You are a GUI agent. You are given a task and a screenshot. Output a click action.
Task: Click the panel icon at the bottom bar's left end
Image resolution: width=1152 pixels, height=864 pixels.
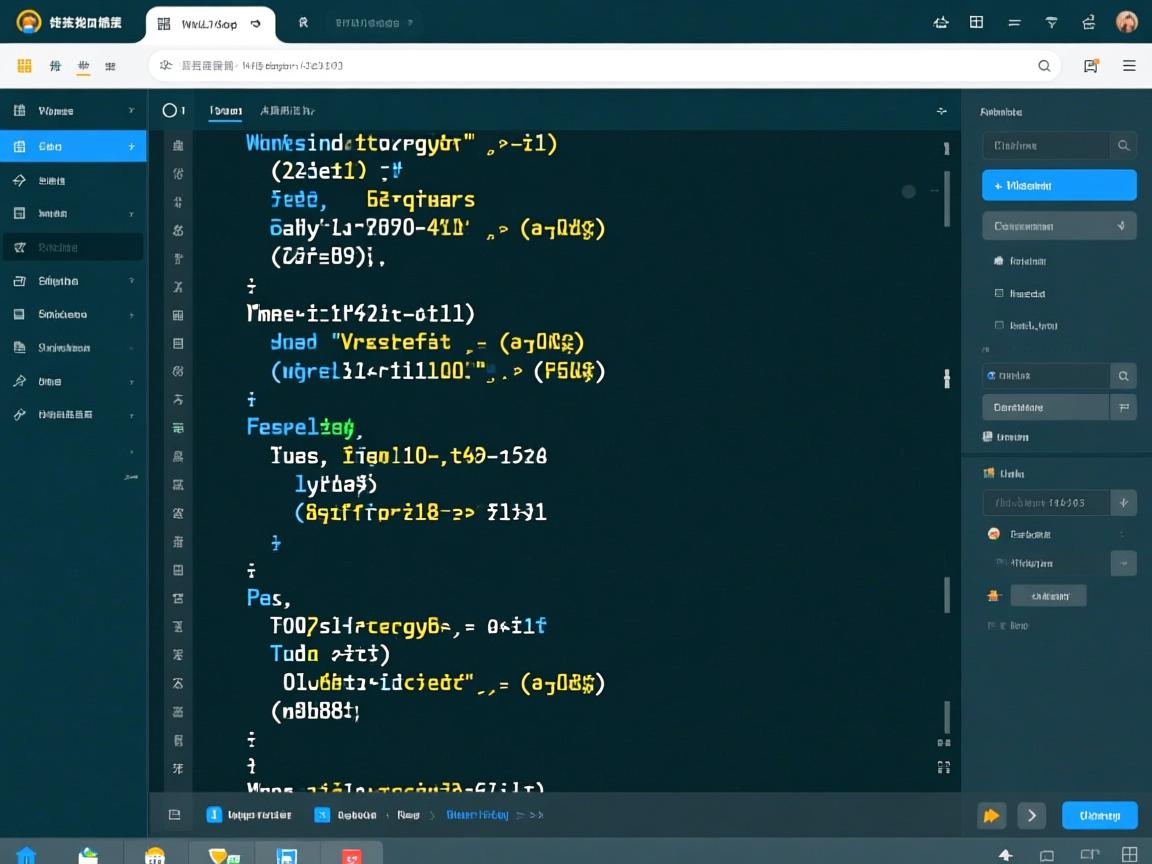(x=174, y=815)
